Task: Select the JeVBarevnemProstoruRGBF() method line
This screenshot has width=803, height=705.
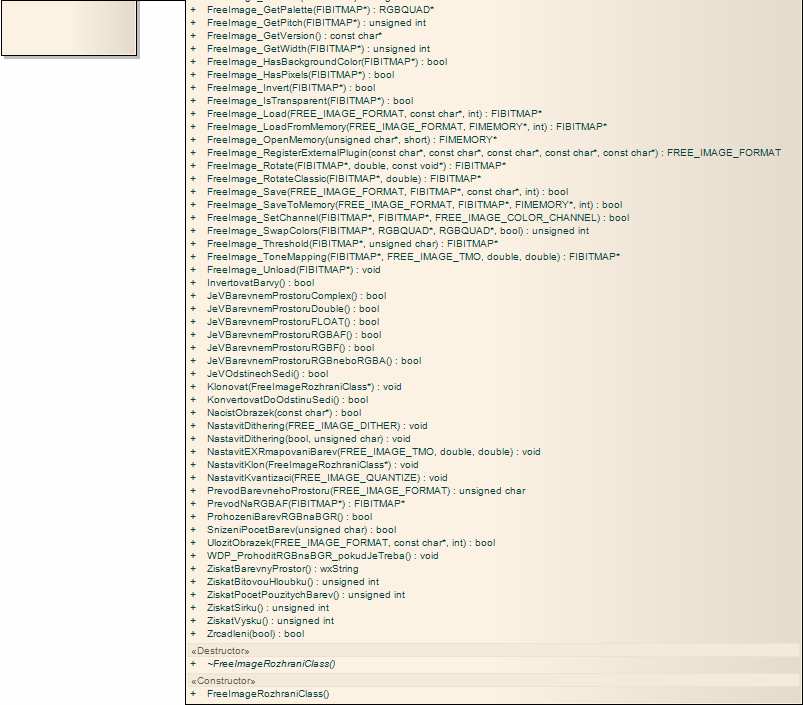Action: pyautogui.click(x=291, y=348)
